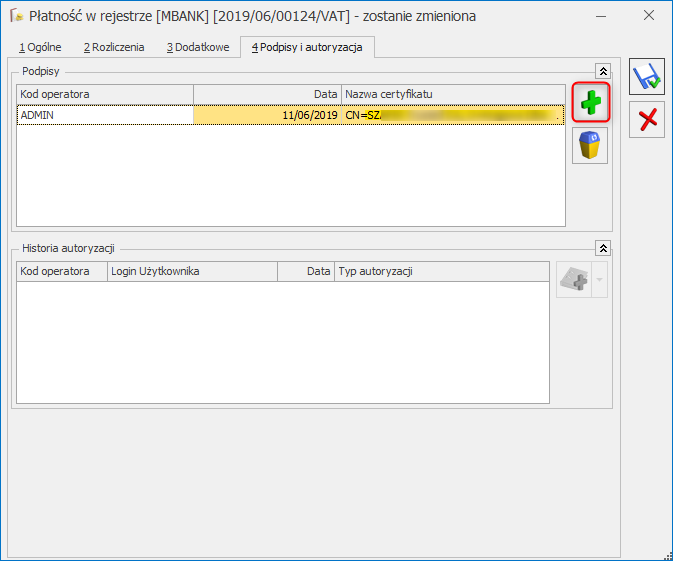Open the add authorization dropdown arrow
Image resolution: width=673 pixels, height=561 pixels.
point(600,279)
